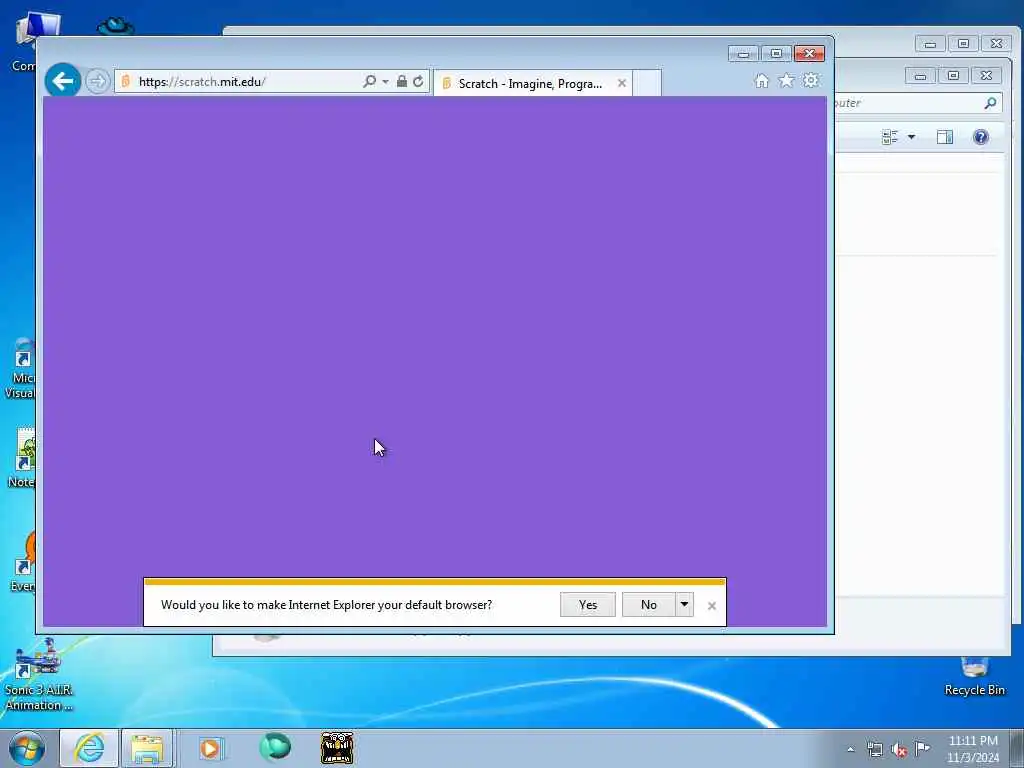
Task: Close the Scratch tab
Action: 622,83
